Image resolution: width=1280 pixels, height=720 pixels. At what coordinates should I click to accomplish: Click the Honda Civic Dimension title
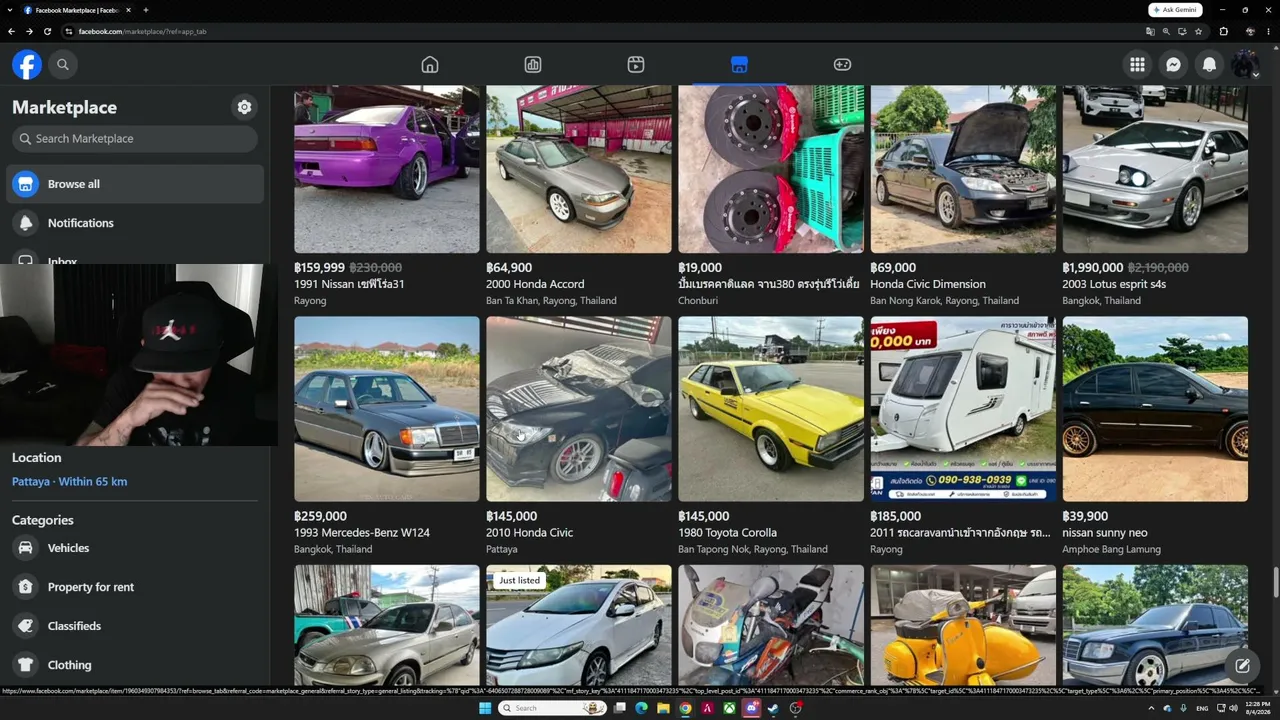(928, 284)
